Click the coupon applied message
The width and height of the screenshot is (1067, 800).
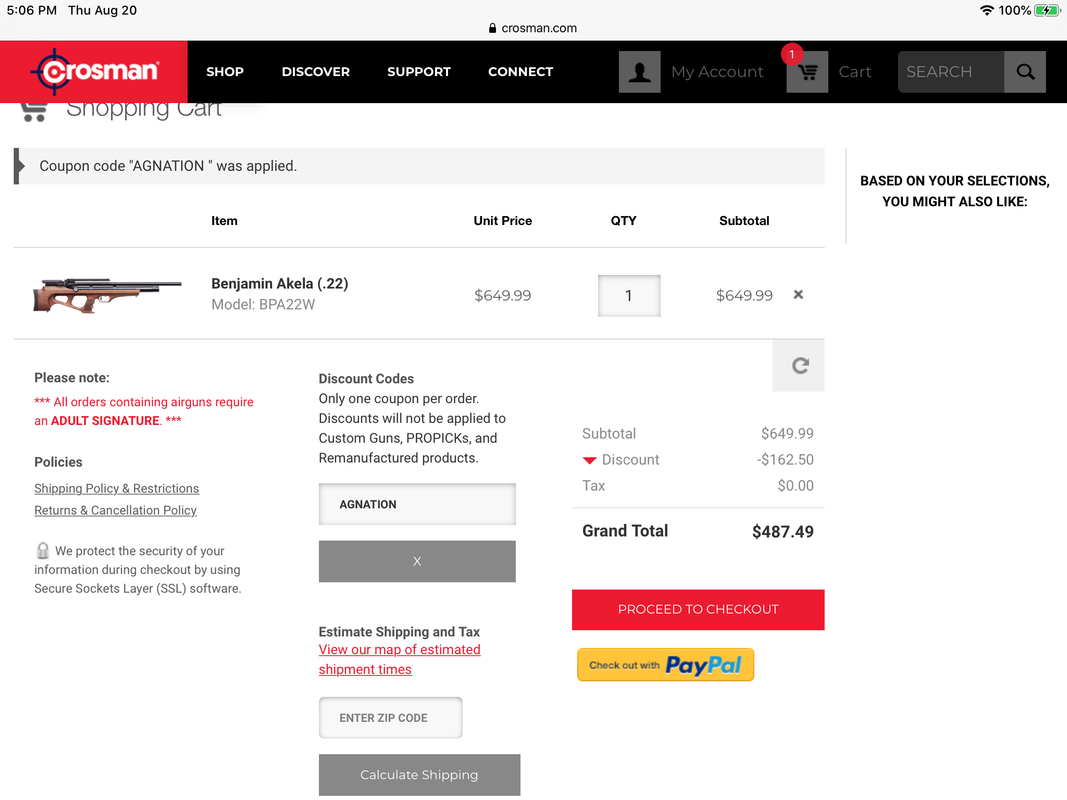pyautogui.click(x=419, y=166)
